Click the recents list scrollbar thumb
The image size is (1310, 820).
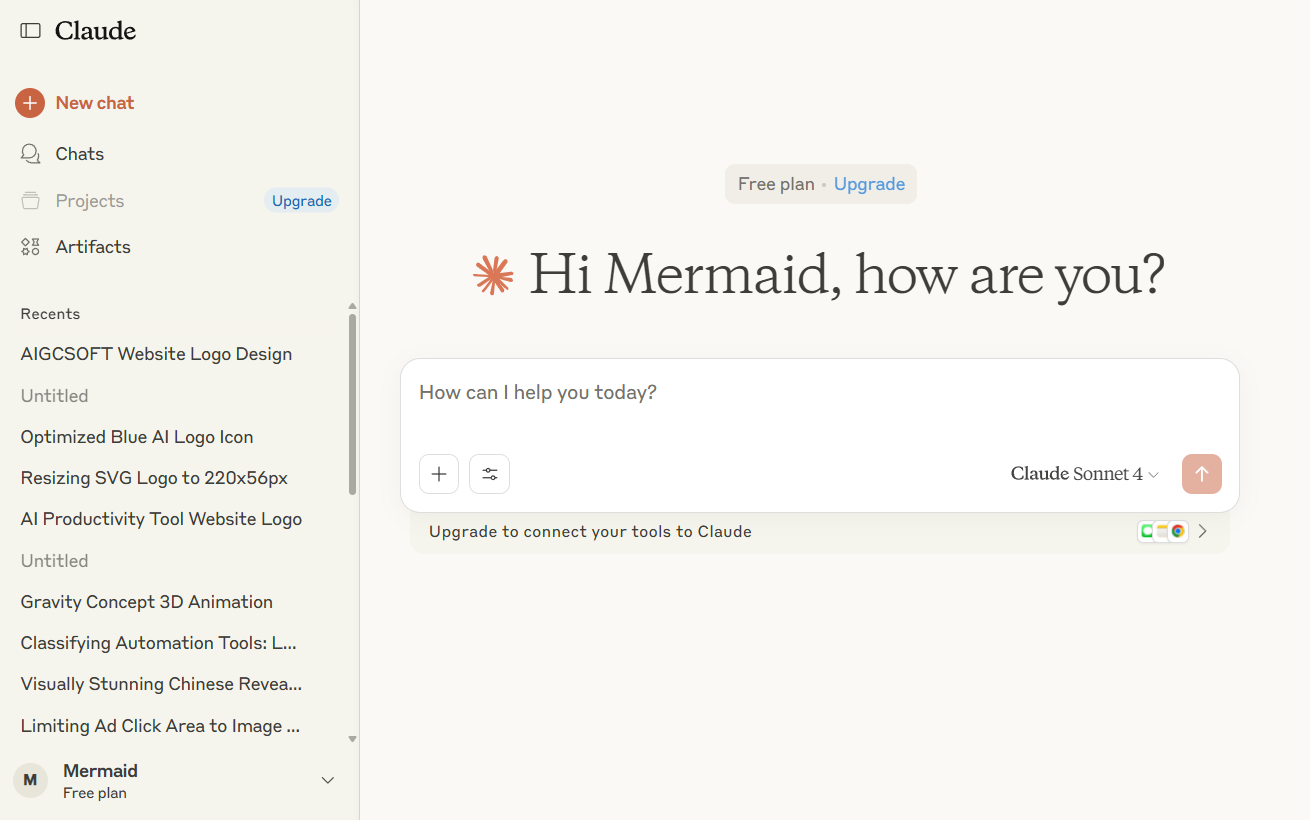click(352, 403)
